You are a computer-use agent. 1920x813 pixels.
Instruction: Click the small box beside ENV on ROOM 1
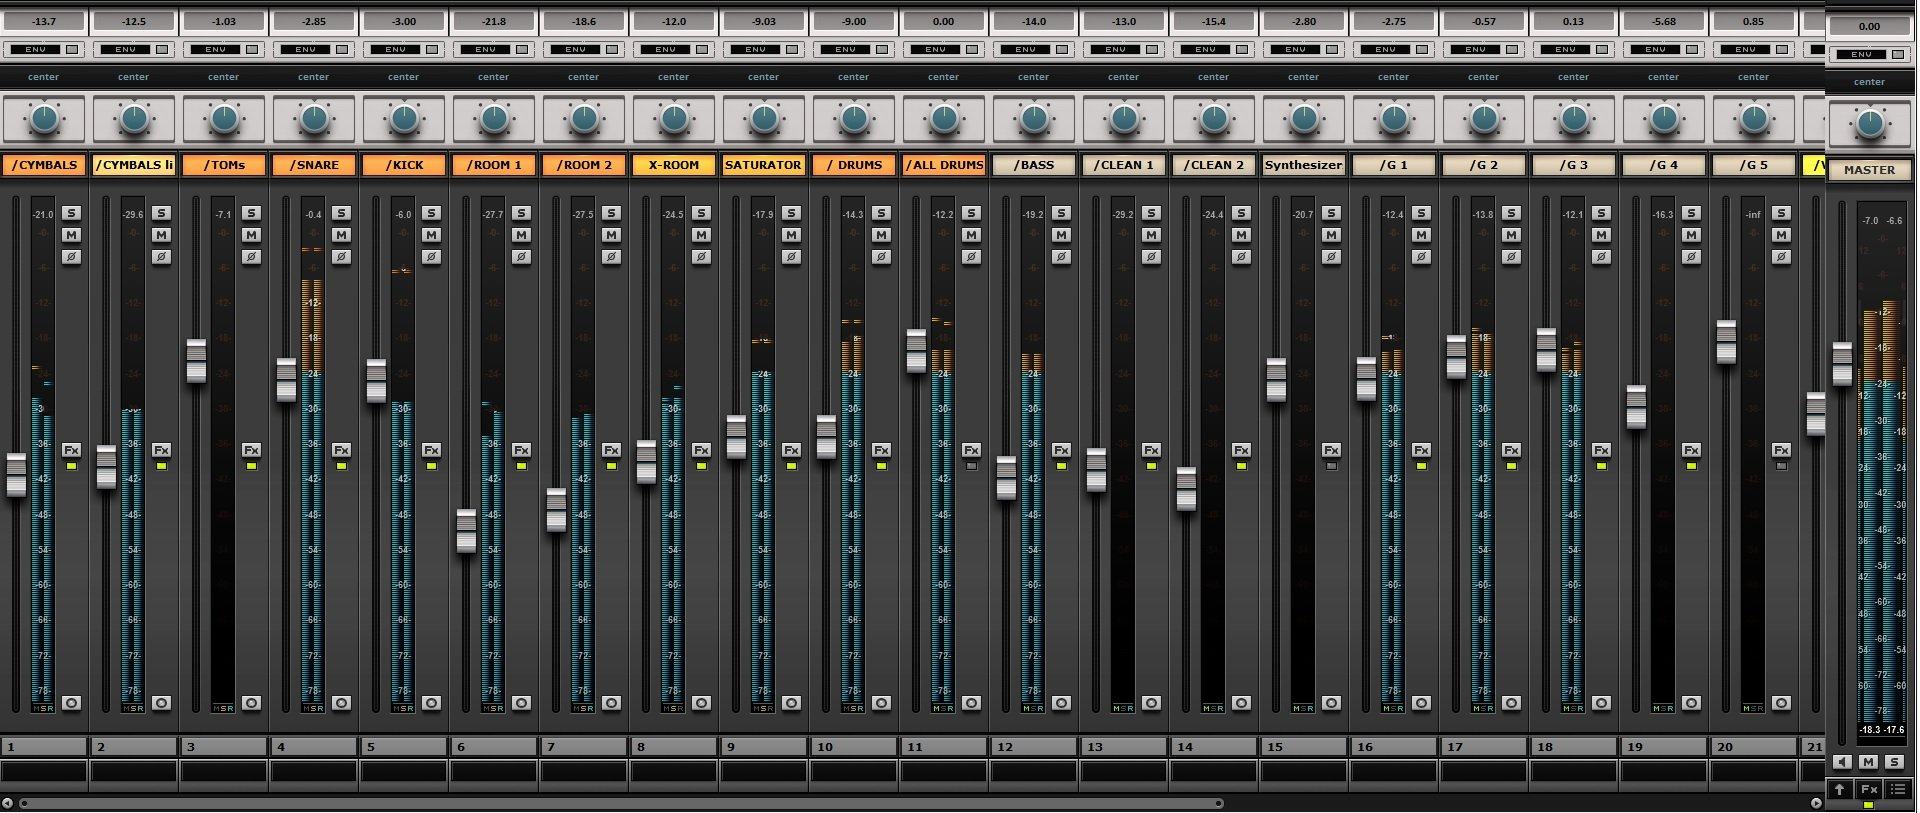coord(522,49)
